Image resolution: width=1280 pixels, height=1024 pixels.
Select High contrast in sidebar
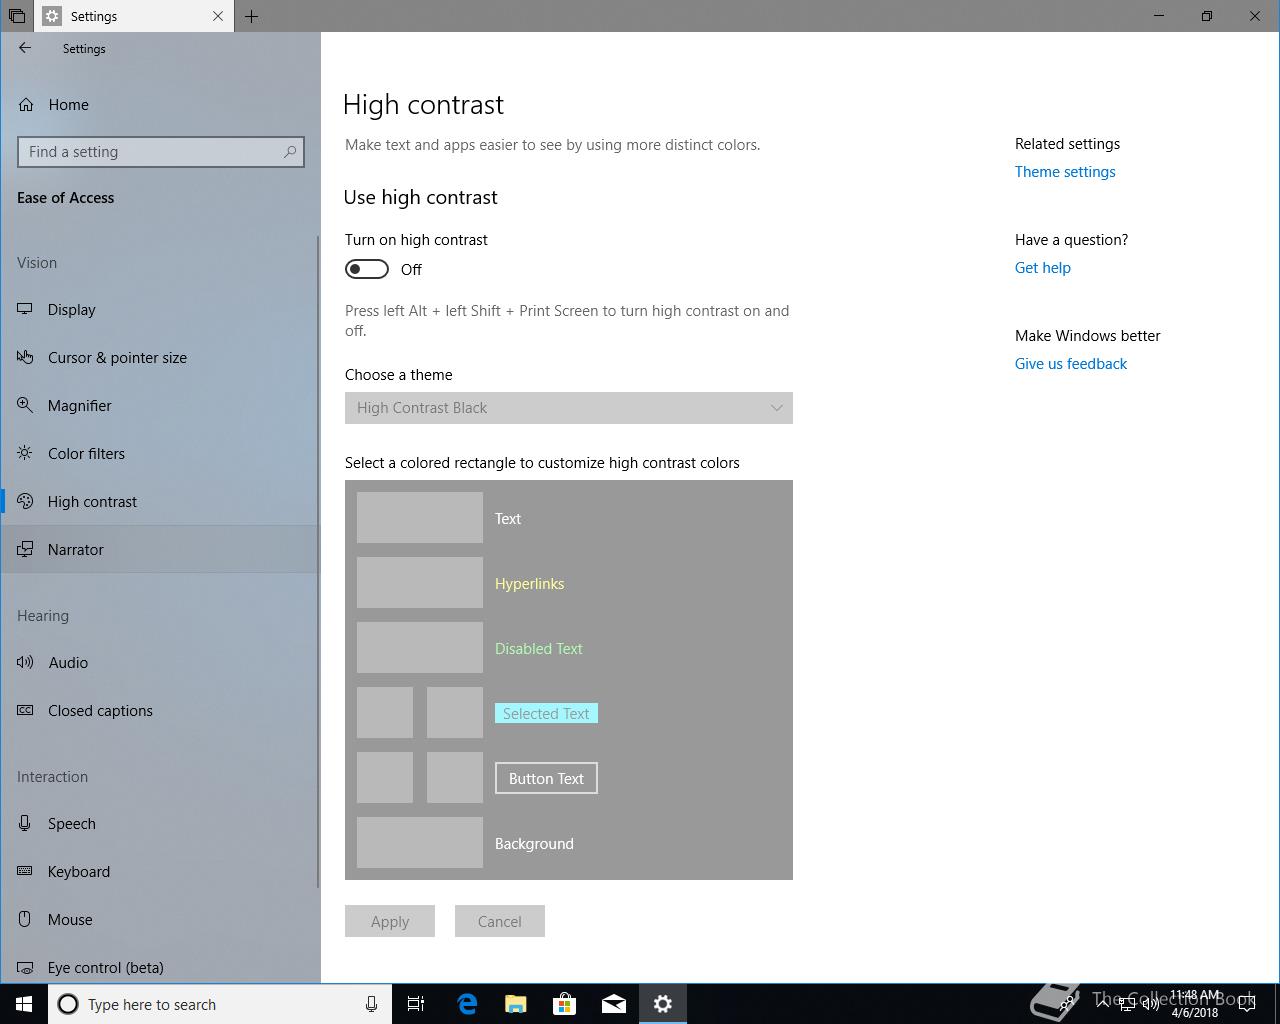[x=160, y=501]
